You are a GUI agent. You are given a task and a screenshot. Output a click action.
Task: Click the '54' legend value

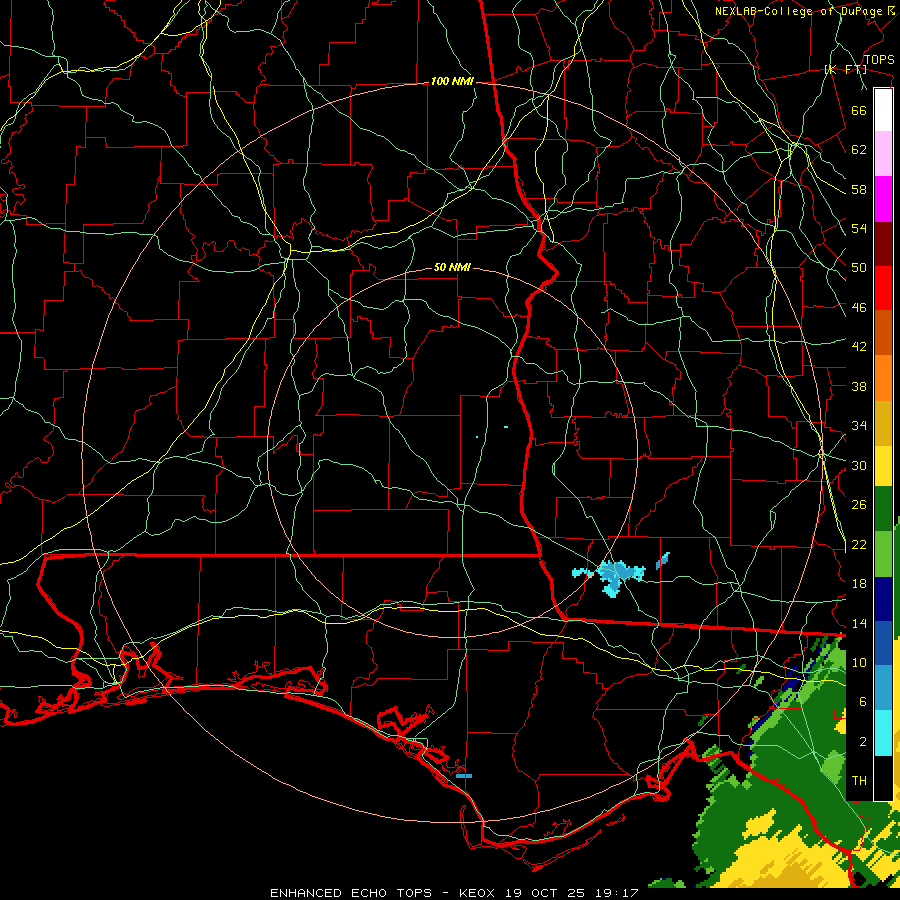859,228
